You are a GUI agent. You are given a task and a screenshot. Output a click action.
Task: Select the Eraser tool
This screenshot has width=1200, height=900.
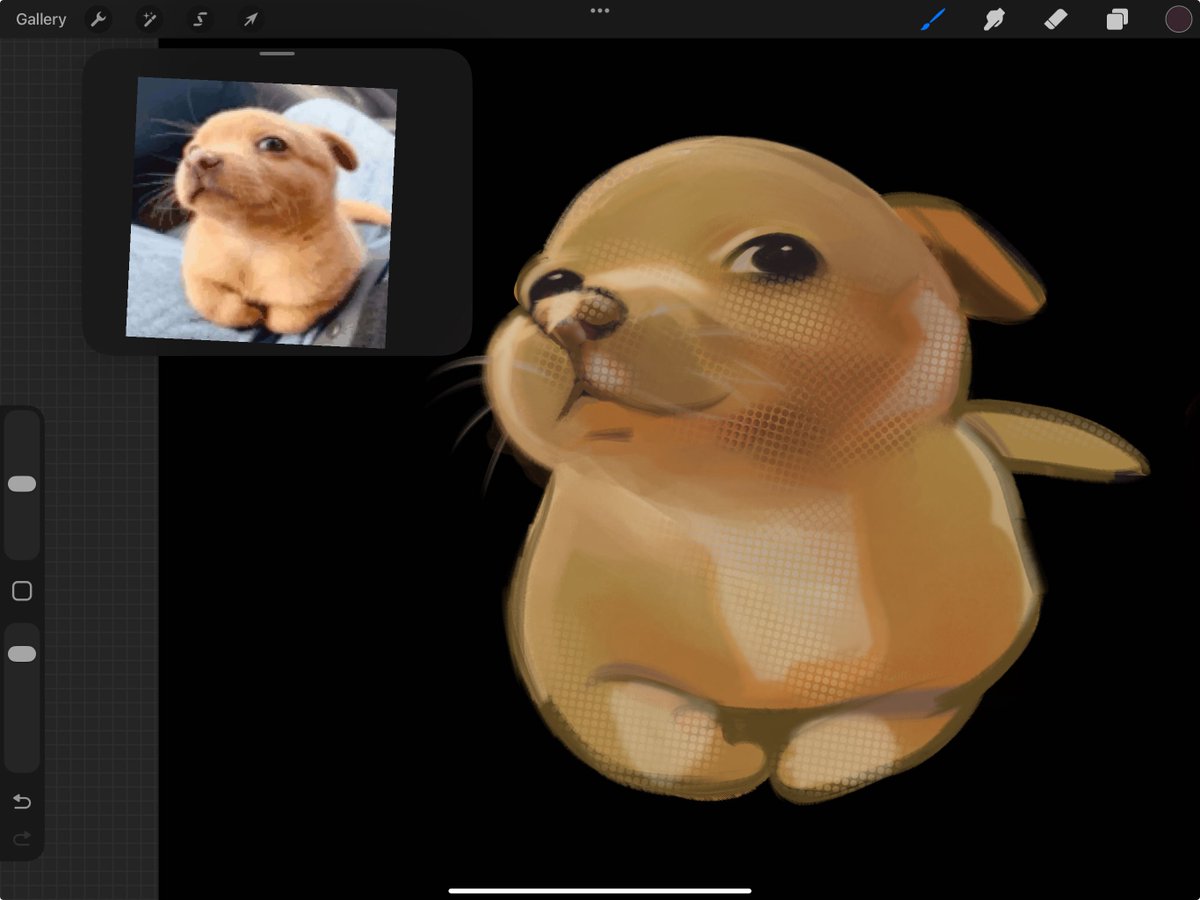(1055, 19)
